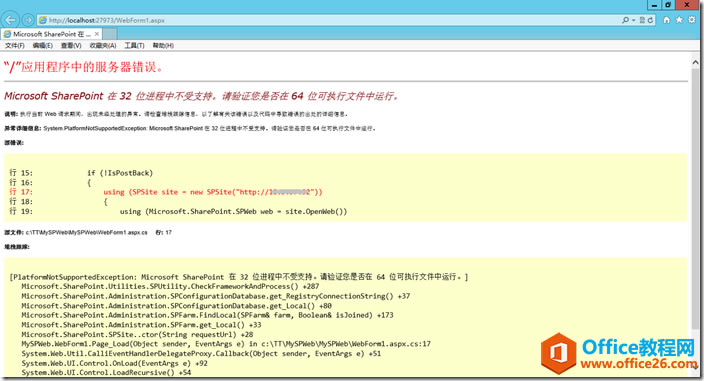Click the MySPWeb.WebForm1.Page_Load stack line

click(x=226, y=344)
